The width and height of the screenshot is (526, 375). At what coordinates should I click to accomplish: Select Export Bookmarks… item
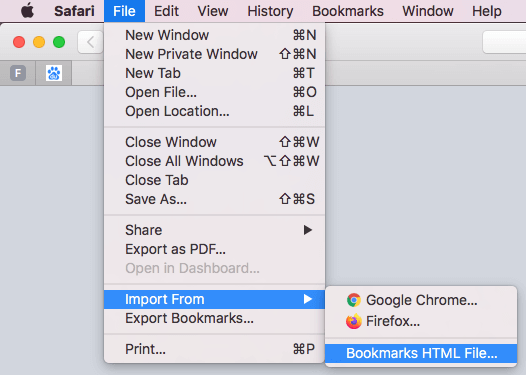(x=214, y=318)
